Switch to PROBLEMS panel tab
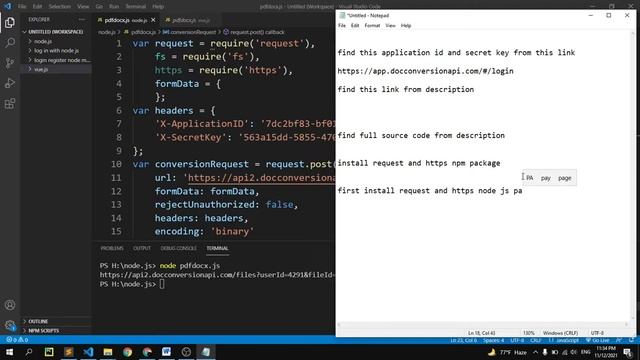The height and width of the screenshot is (360, 640). (112, 248)
